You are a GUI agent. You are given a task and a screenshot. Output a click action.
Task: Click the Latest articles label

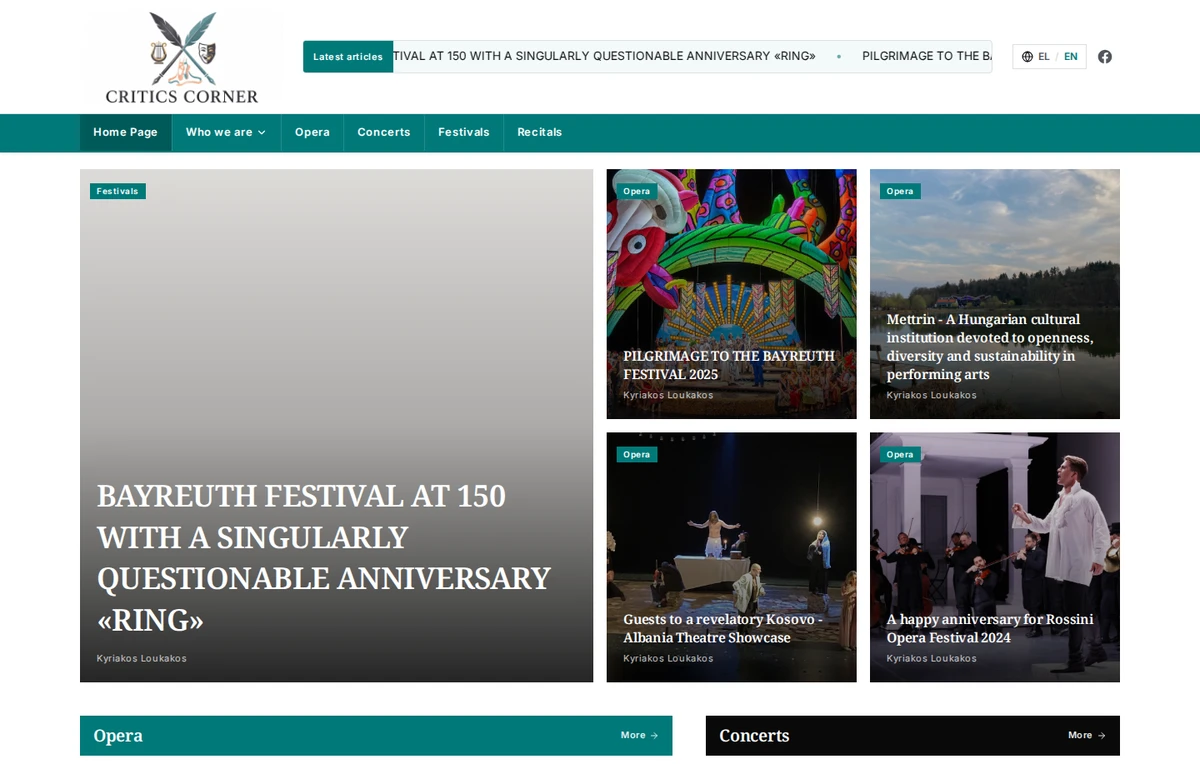coord(348,57)
